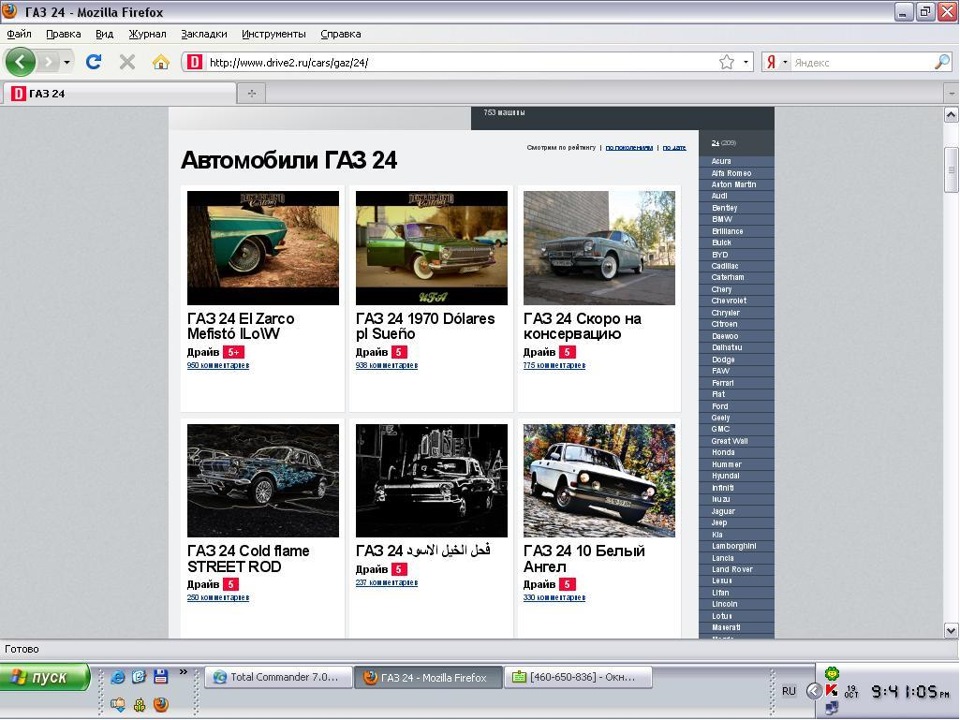
Task: Click the floppy disk quick launch icon
Action: (160, 677)
